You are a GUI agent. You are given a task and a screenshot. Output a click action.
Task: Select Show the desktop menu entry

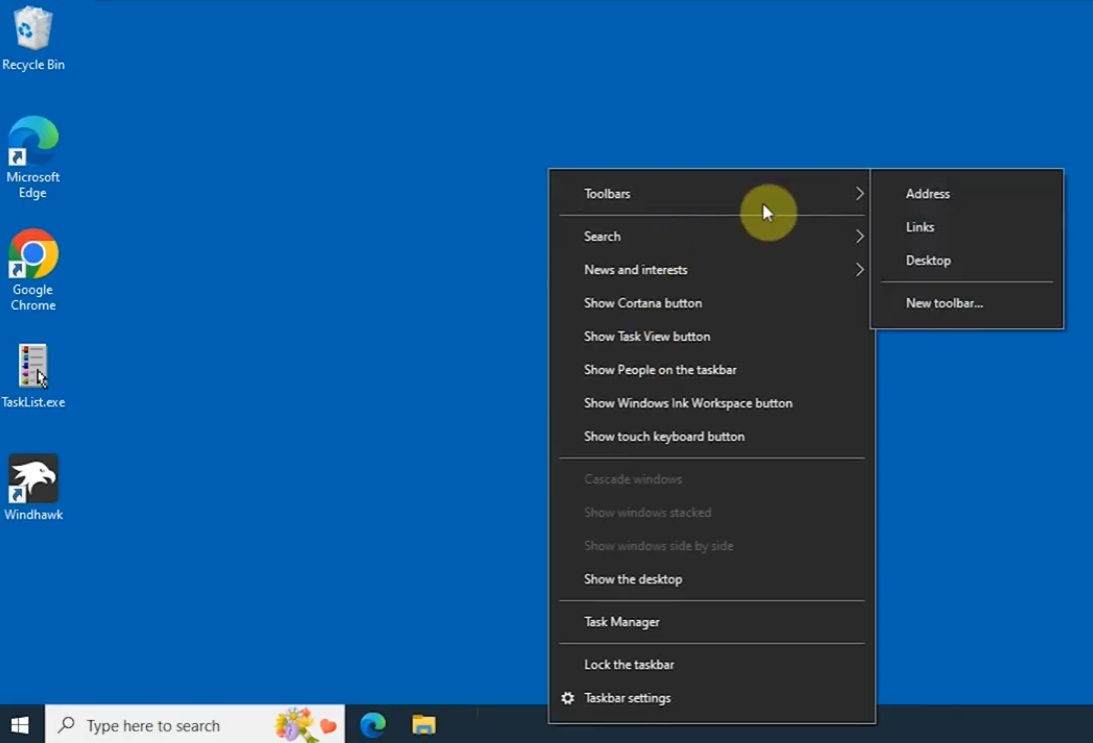pos(633,579)
